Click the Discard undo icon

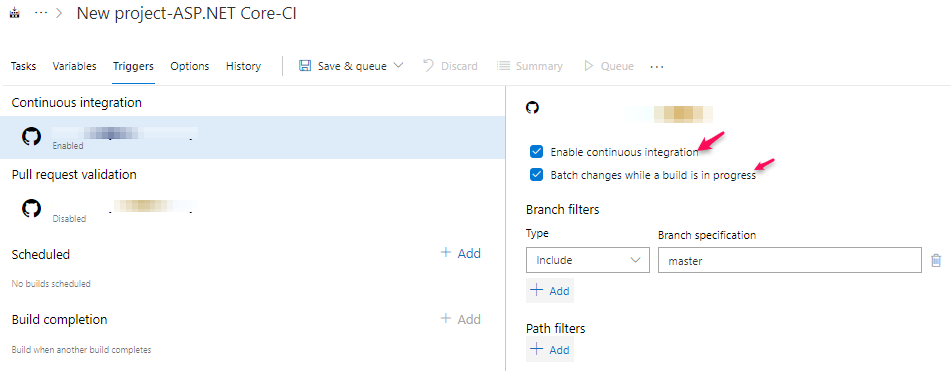(429, 65)
